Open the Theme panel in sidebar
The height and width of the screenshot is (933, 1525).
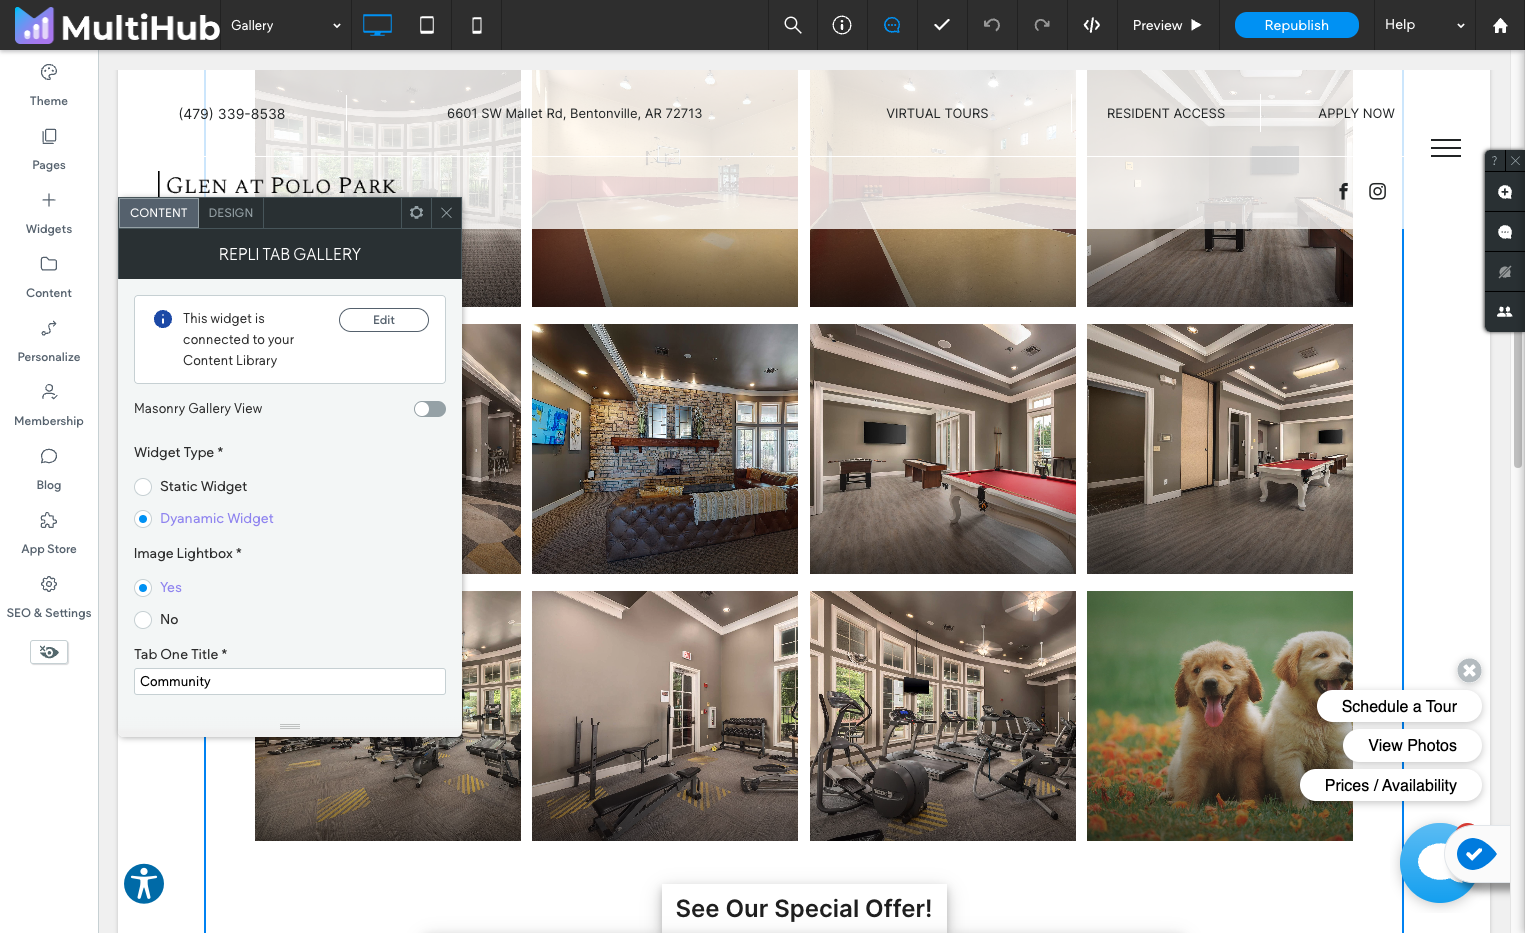49,85
